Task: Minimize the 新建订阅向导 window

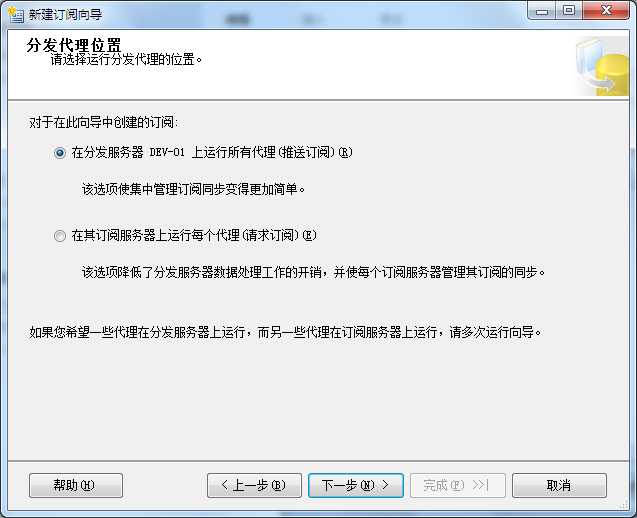Action: tap(542, 11)
